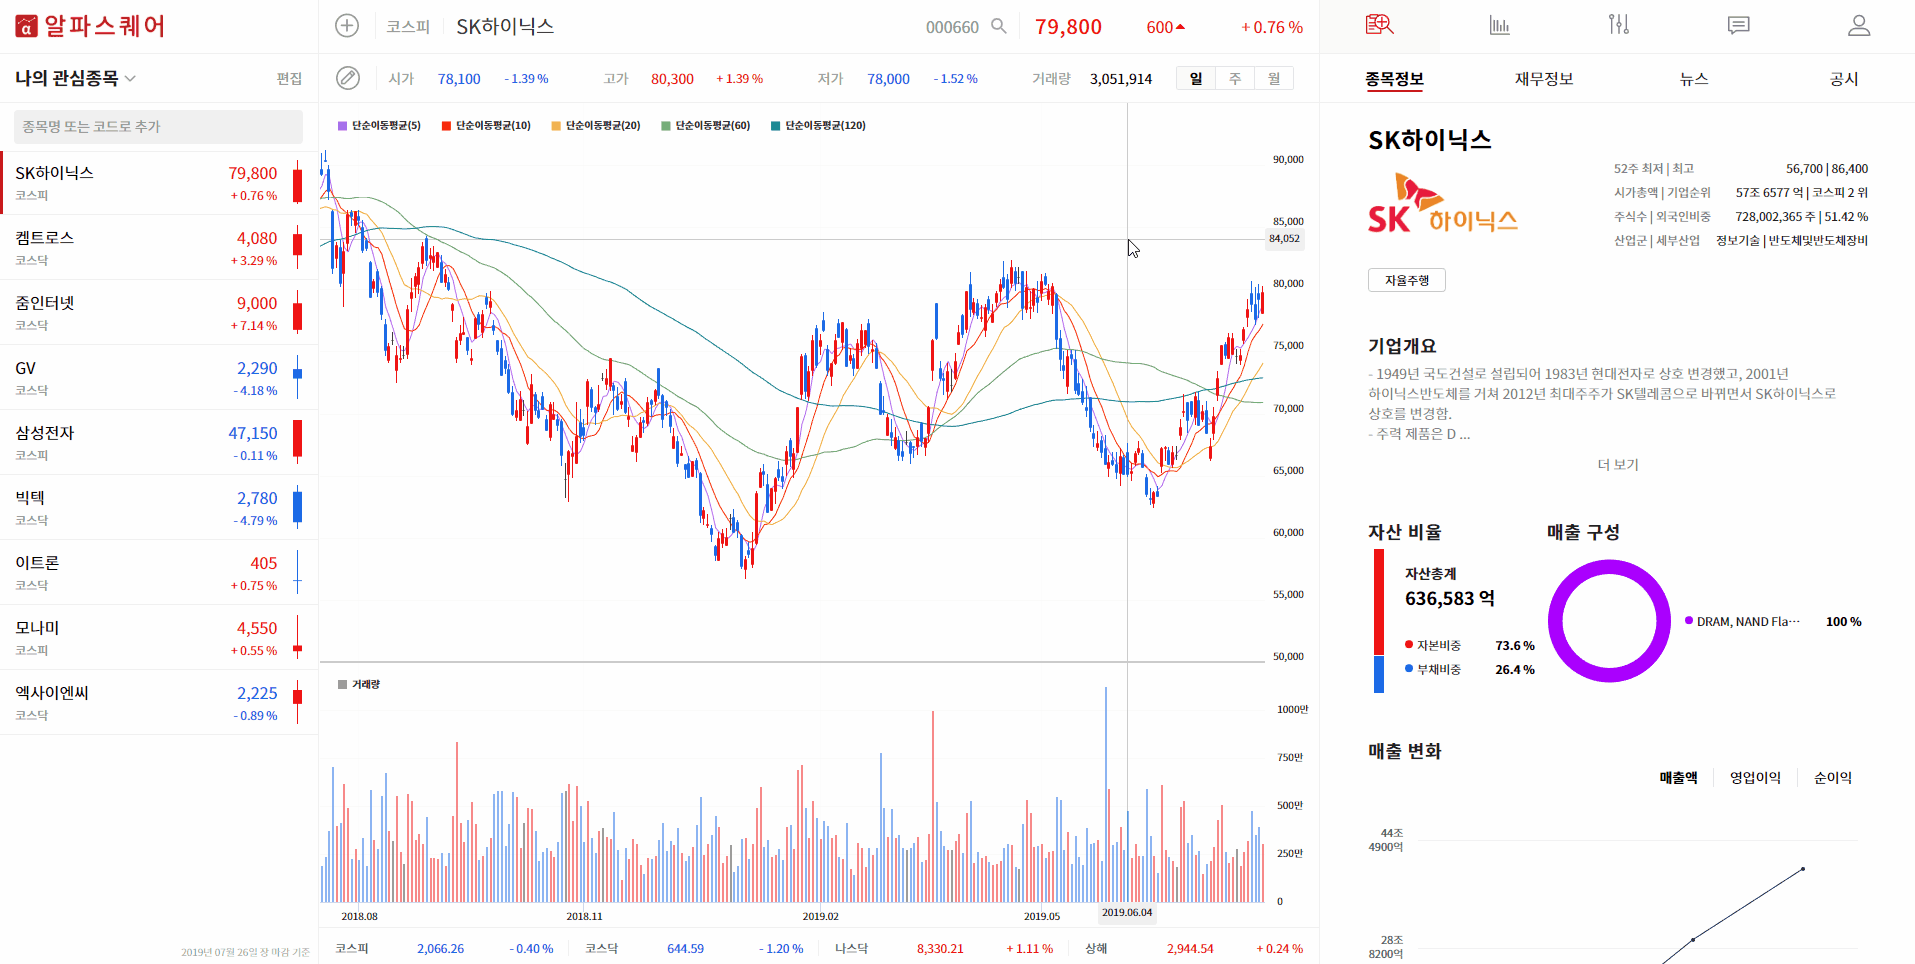The image size is (1915, 964).
Task: Select GV in the watchlist
Action: [x=159, y=378]
